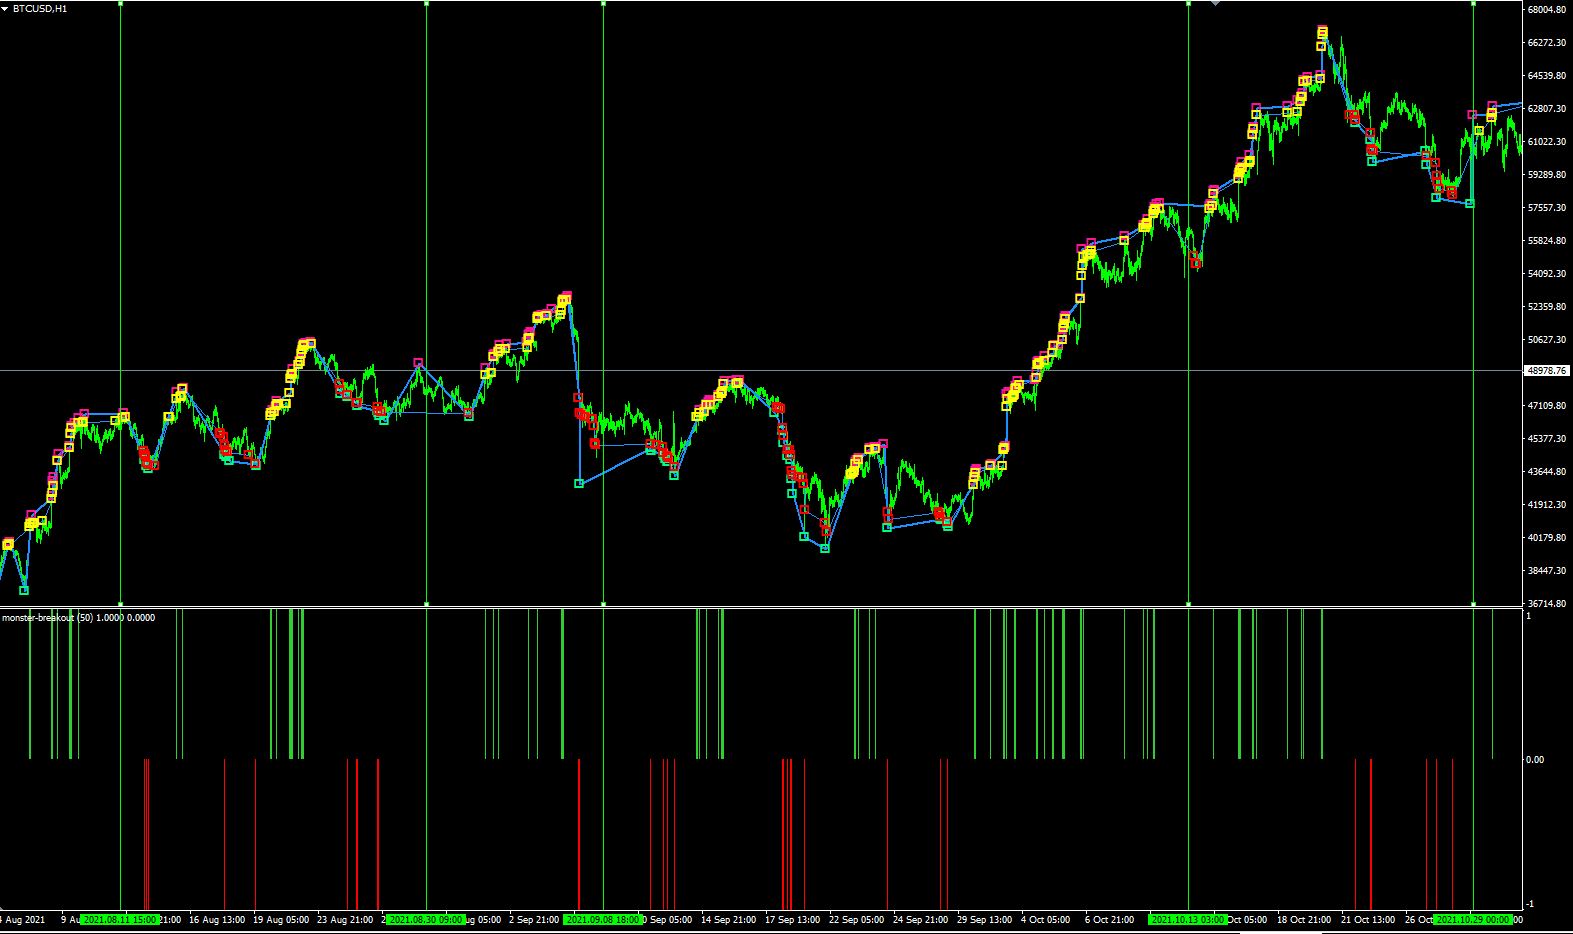
Task: Click the 68004.80 price scale label
Action: point(1546,10)
